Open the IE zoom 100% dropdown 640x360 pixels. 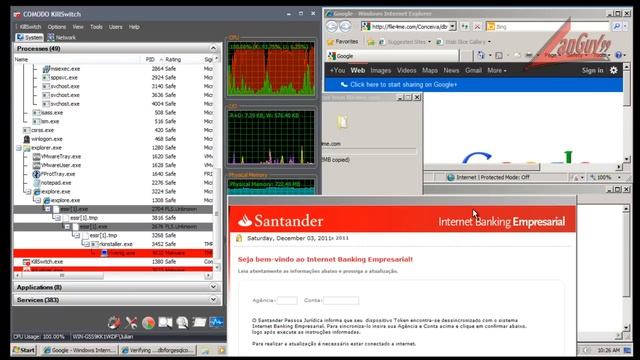[x=620, y=177]
